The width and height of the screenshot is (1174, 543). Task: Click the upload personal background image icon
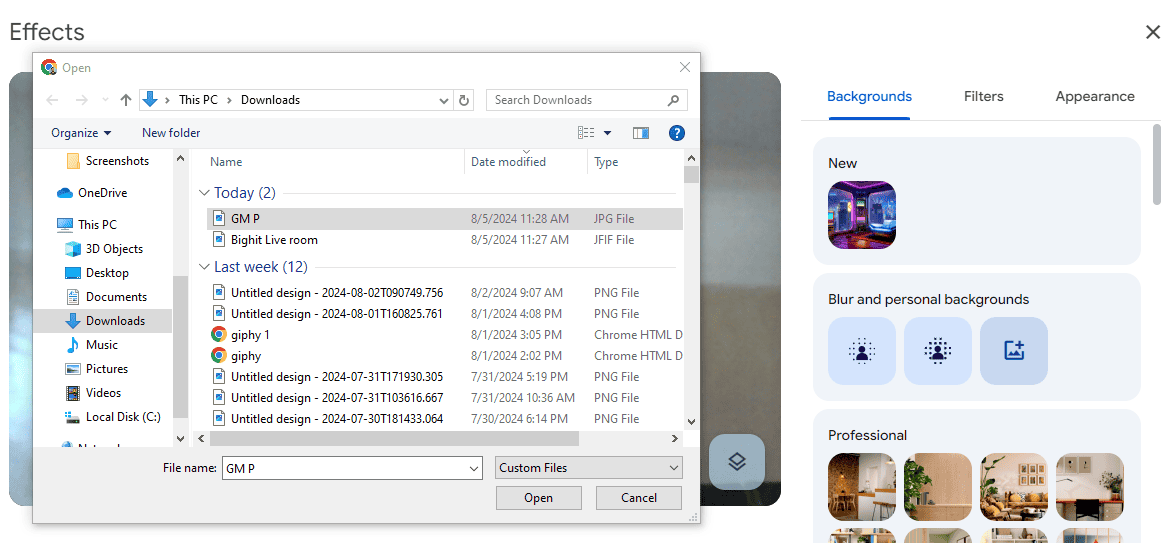pyautogui.click(x=1014, y=351)
